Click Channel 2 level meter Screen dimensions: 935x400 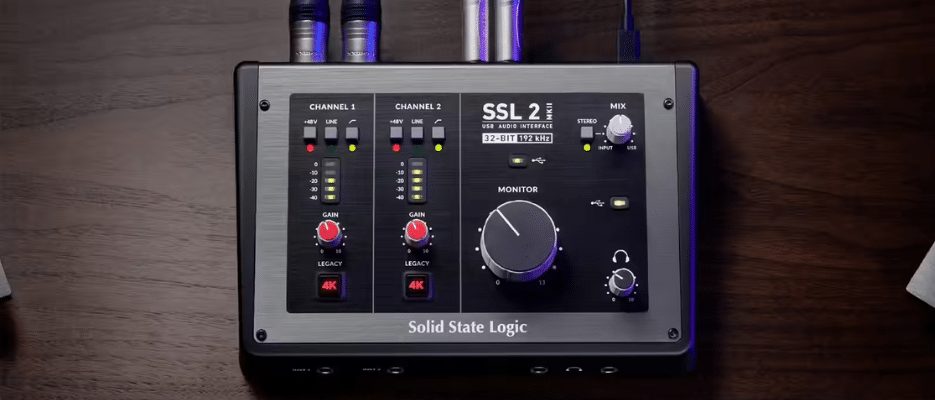(417, 180)
